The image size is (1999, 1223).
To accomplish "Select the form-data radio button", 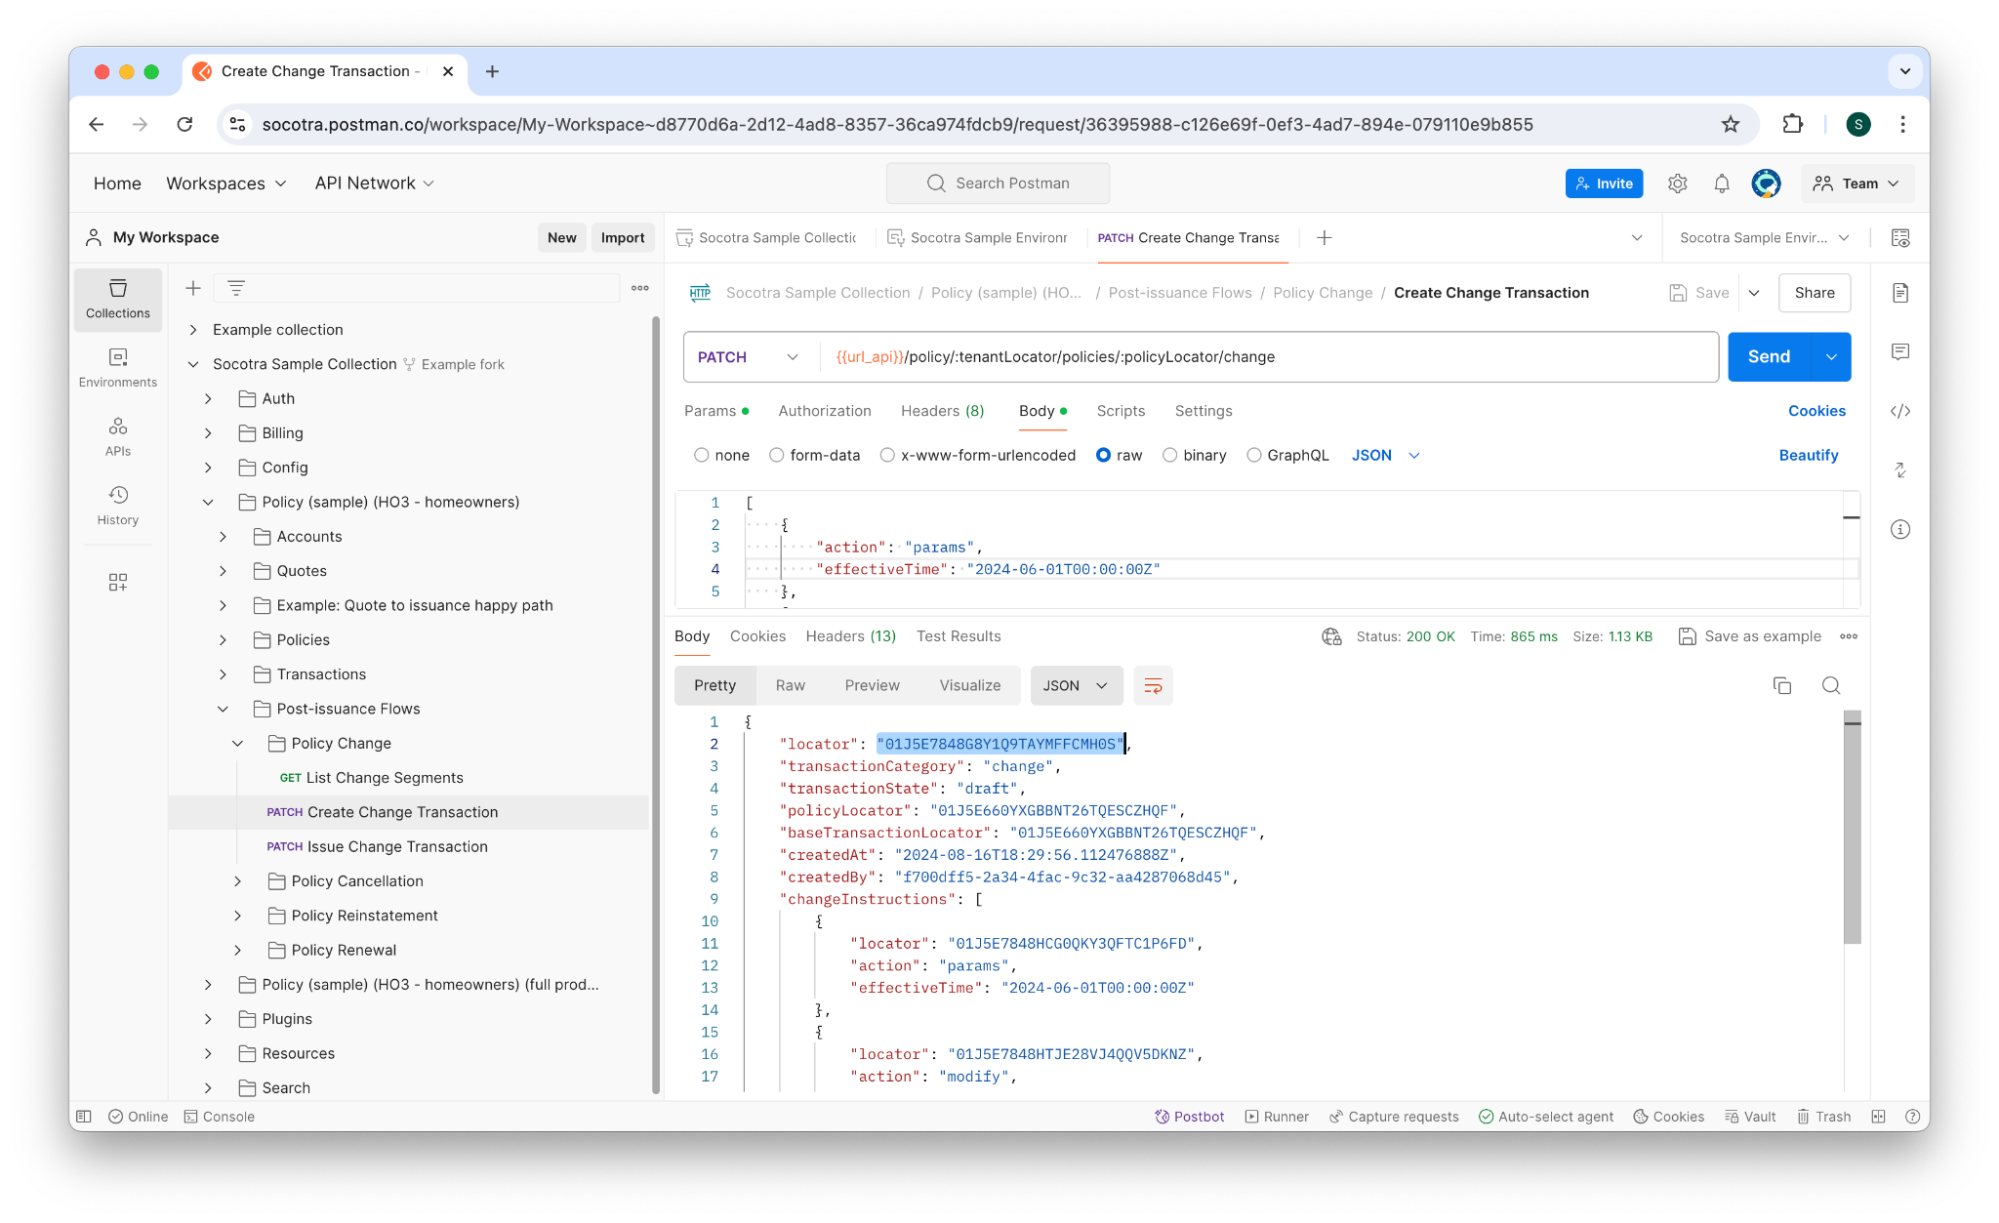I will 776,455.
